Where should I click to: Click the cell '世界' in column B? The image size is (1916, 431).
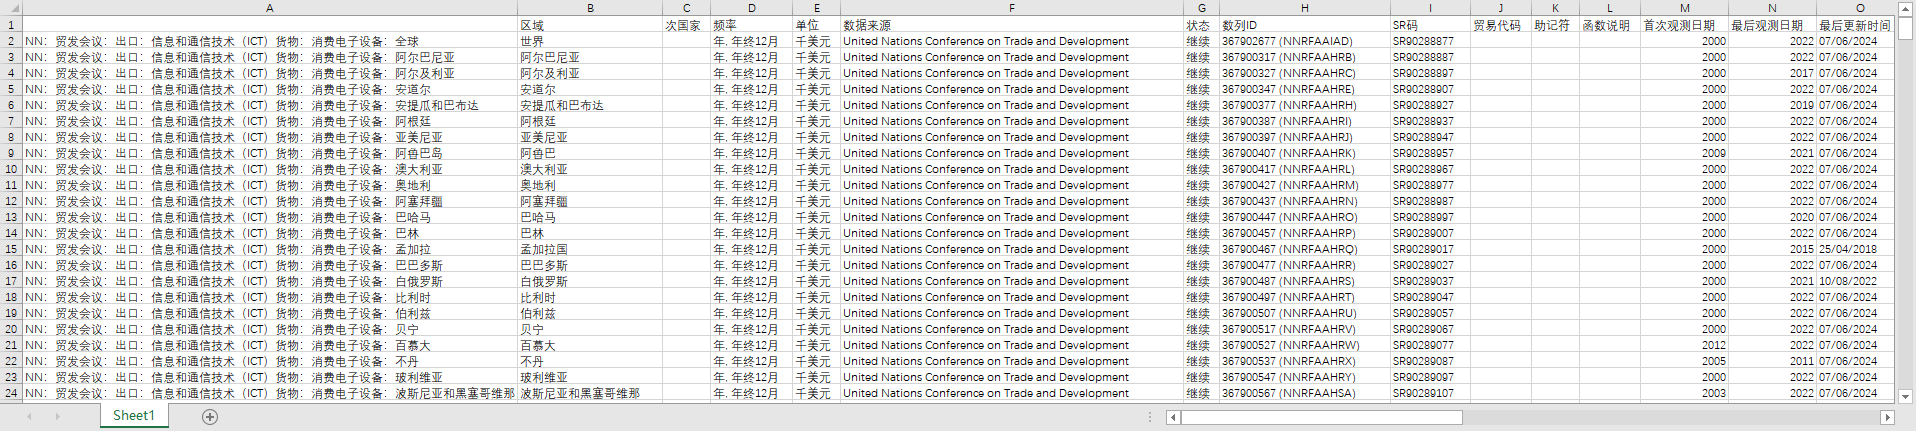590,41
